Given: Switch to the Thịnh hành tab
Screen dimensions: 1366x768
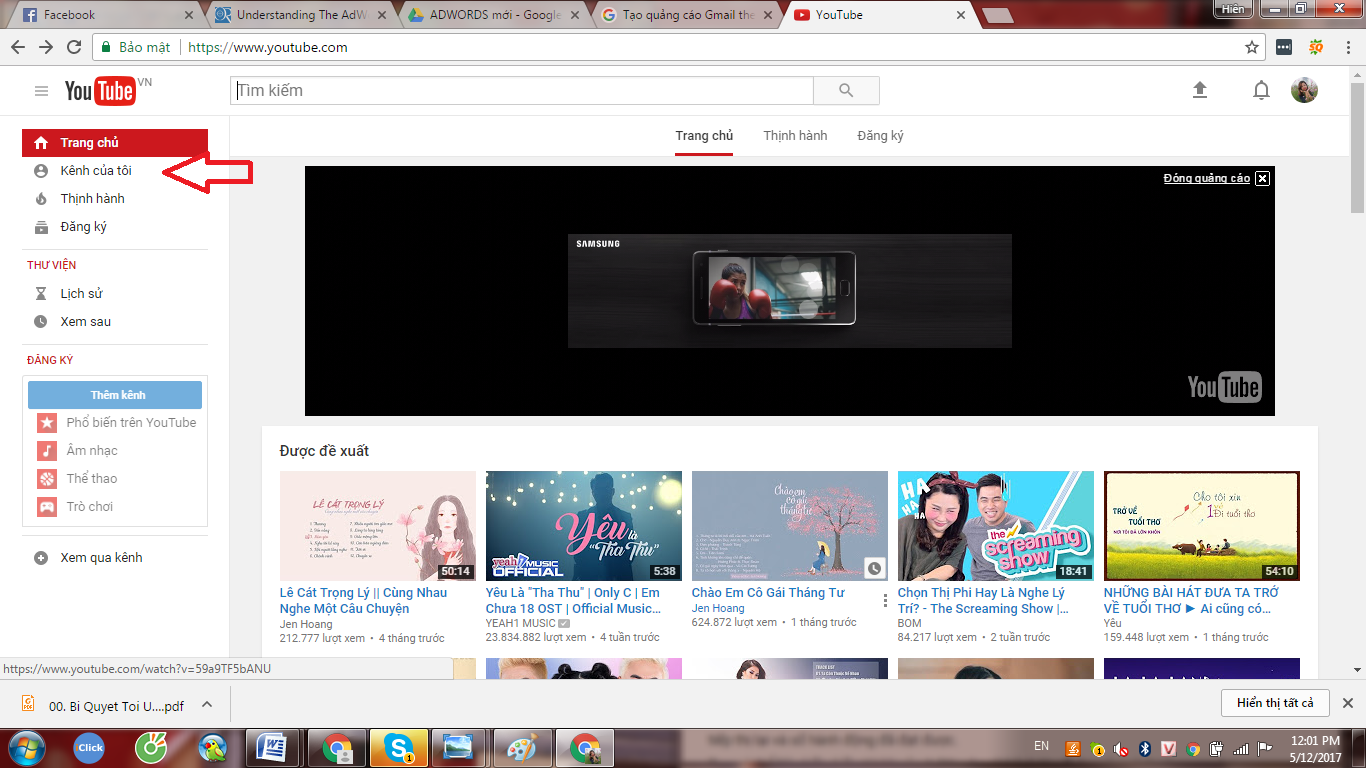Looking at the screenshot, I should (x=794, y=135).
